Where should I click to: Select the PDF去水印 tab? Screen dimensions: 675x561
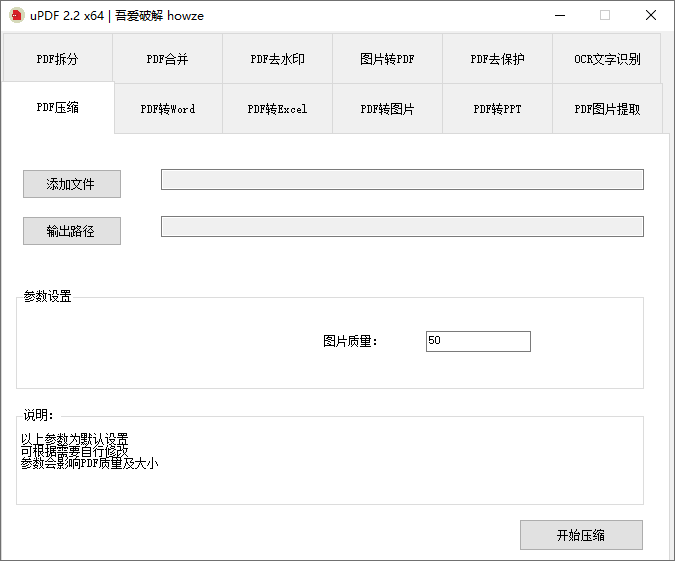[x=277, y=59]
